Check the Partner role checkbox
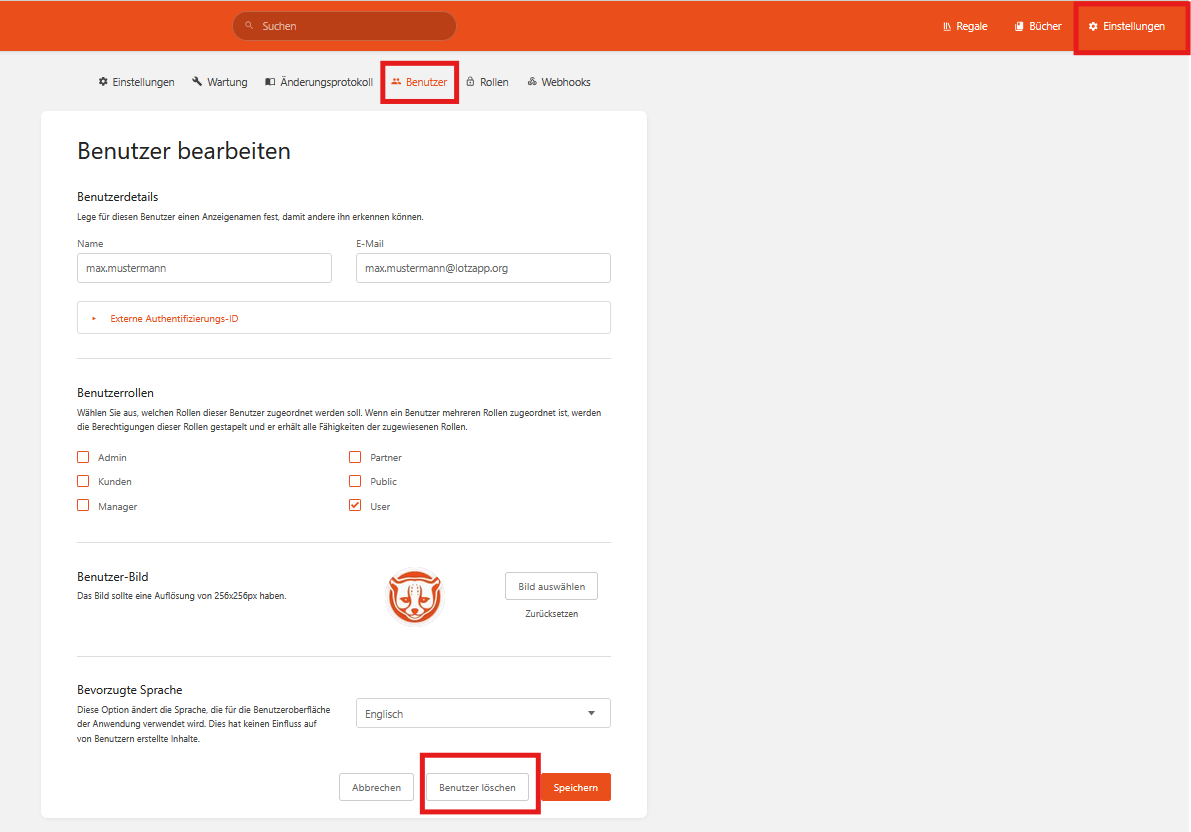 point(355,457)
